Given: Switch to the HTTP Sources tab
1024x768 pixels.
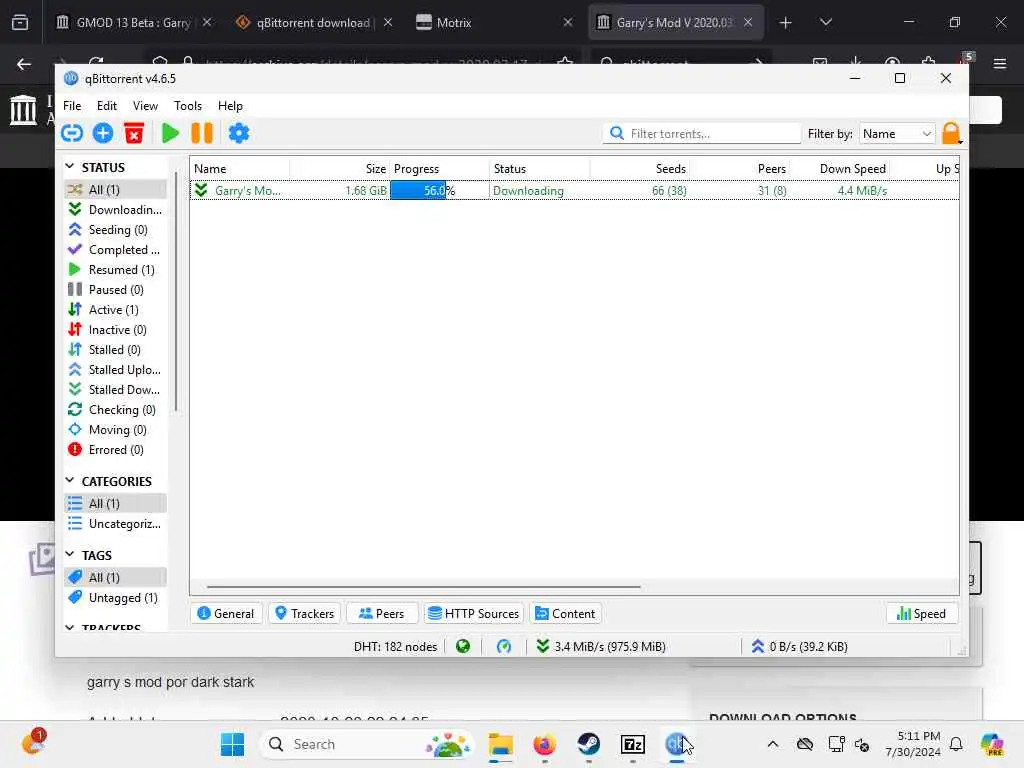Looking at the screenshot, I should (473, 614).
